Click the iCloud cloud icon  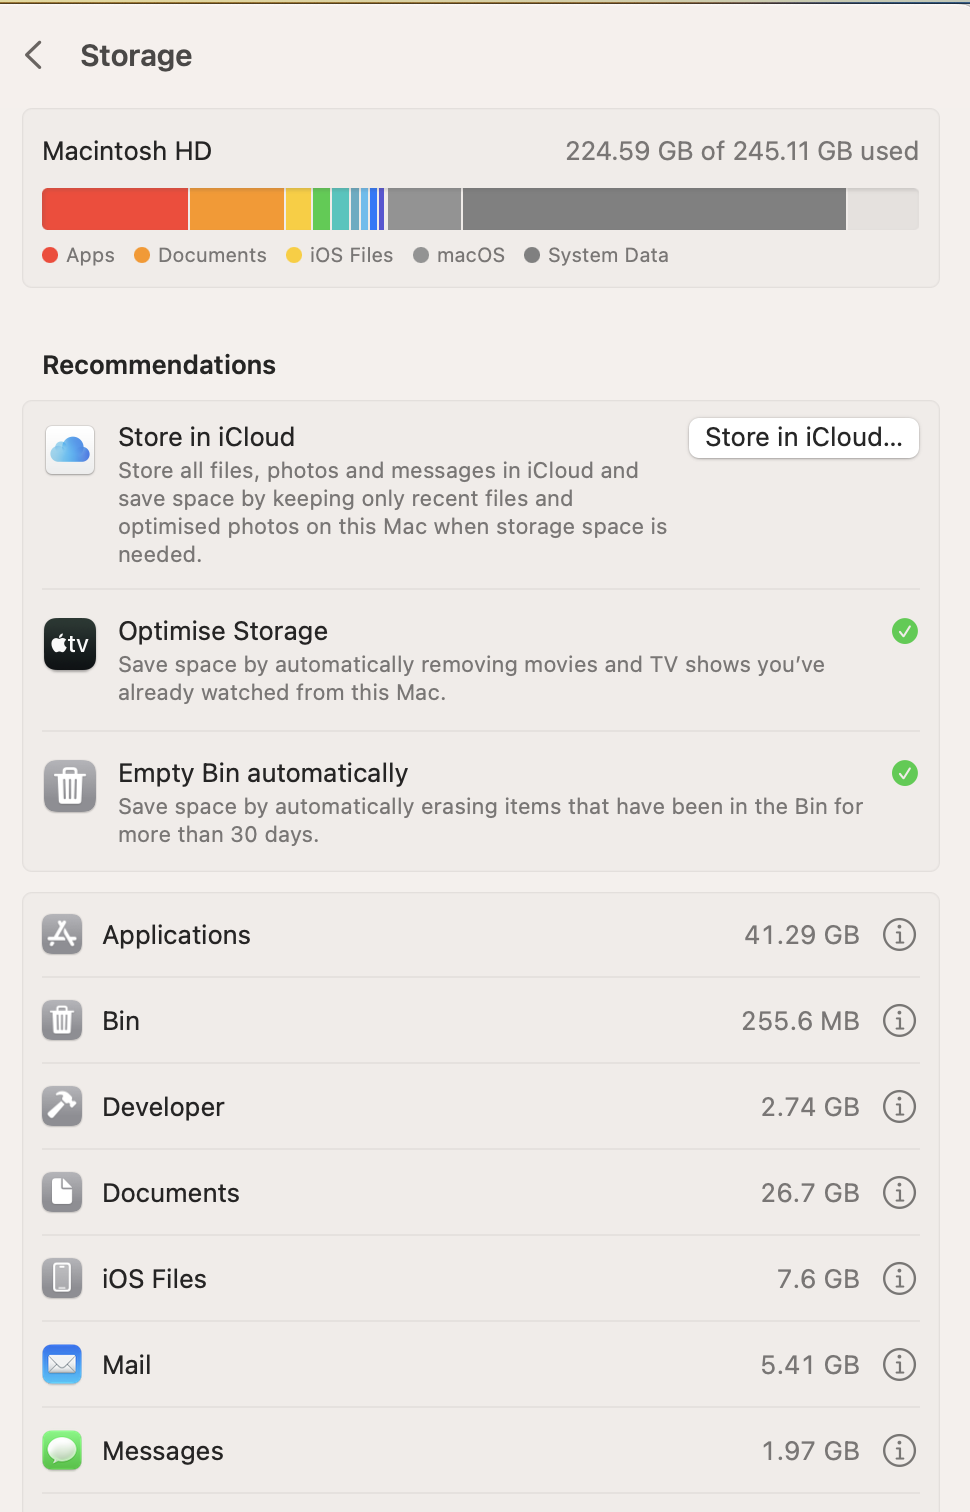click(x=70, y=450)
